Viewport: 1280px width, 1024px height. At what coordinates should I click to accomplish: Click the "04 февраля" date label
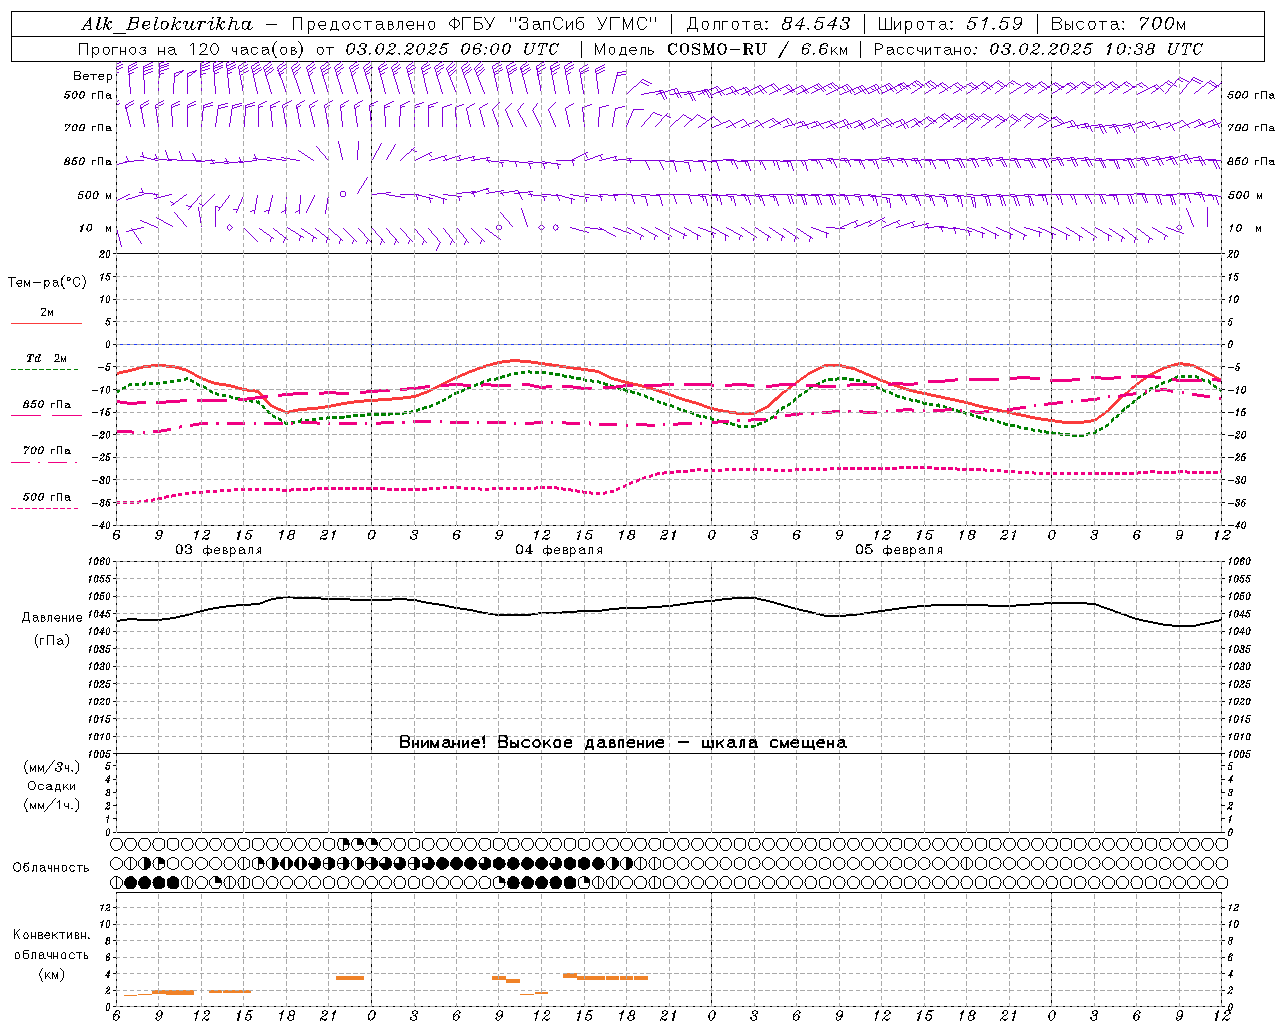coord(559,550)
